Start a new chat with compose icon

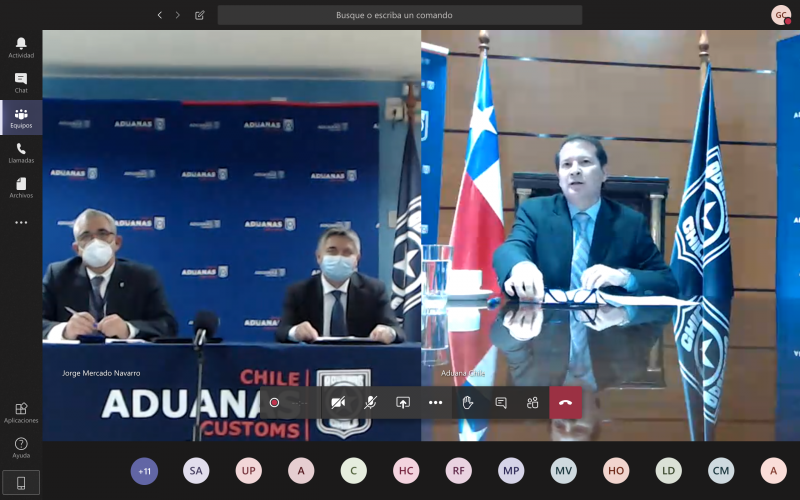tap(199, 15)
